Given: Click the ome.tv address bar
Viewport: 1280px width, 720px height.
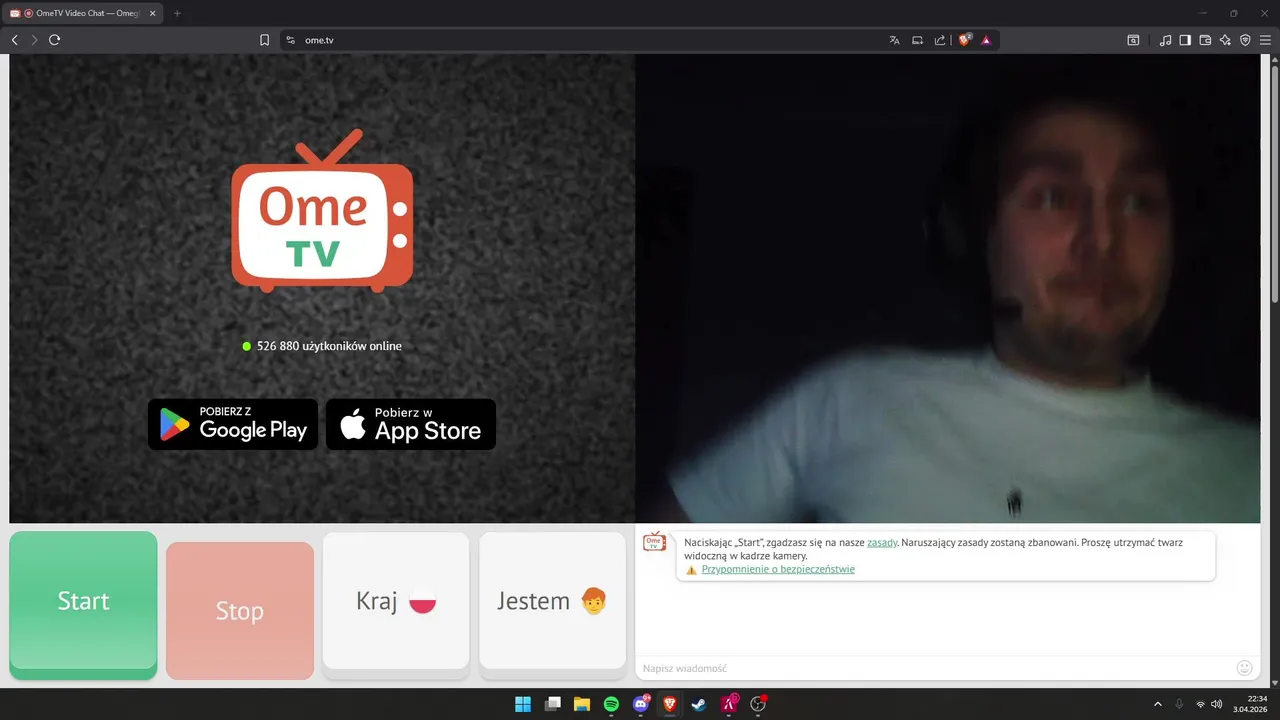Looking at the screenshot, I should (x=590, y=40).
